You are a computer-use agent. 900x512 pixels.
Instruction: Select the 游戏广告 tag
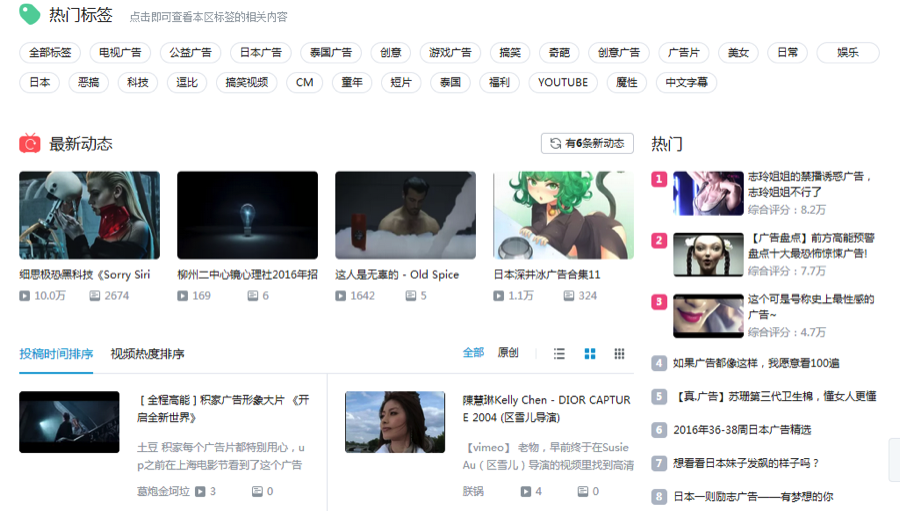pyautogui.click(x=450, y=52)
